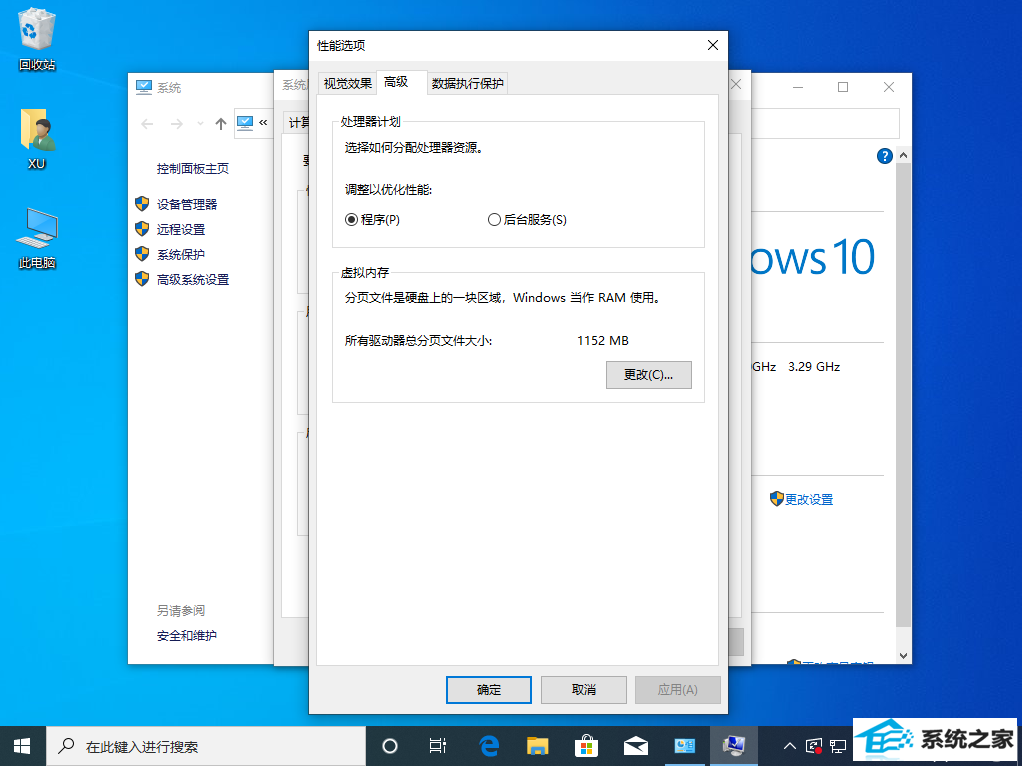Image resolution: width=1022 pixels, height=766 pixels.
Task: Click the taskbar search box
Action: (206, 746)
